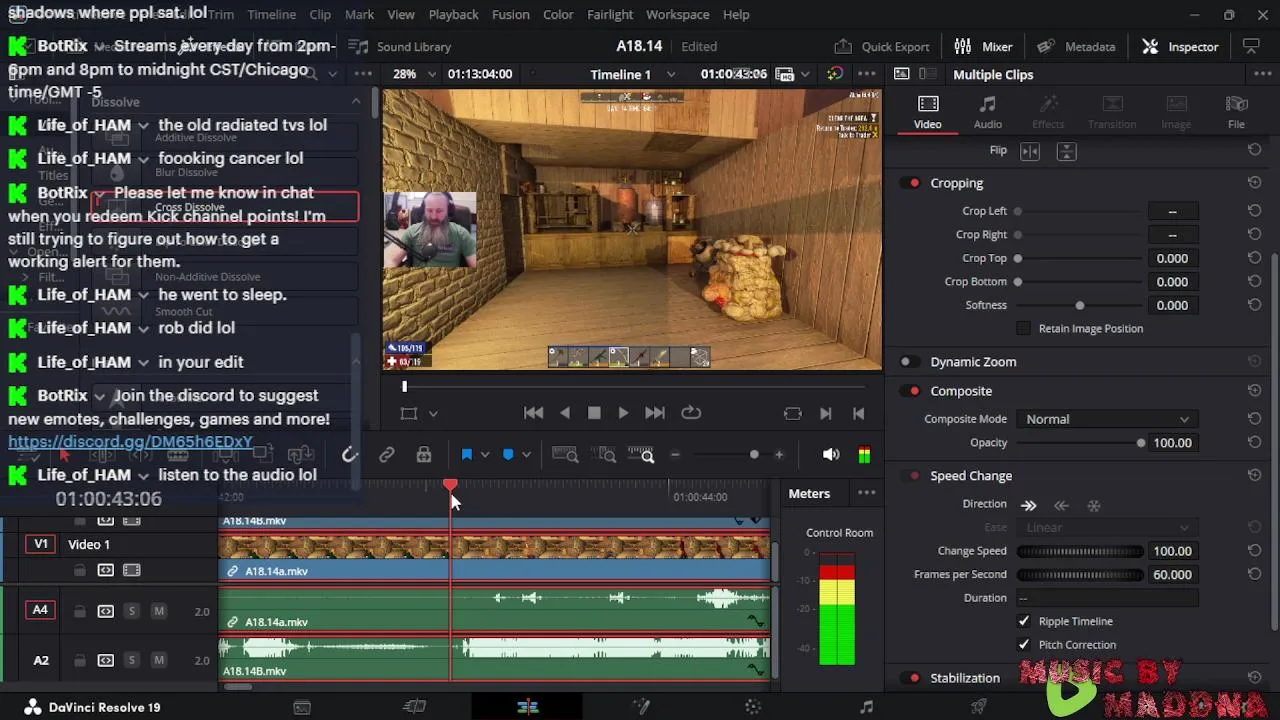The height and width of the screenshot is (720, 1280).
Task: Open the Fairlight menu
Action: (x=609, y=15)
